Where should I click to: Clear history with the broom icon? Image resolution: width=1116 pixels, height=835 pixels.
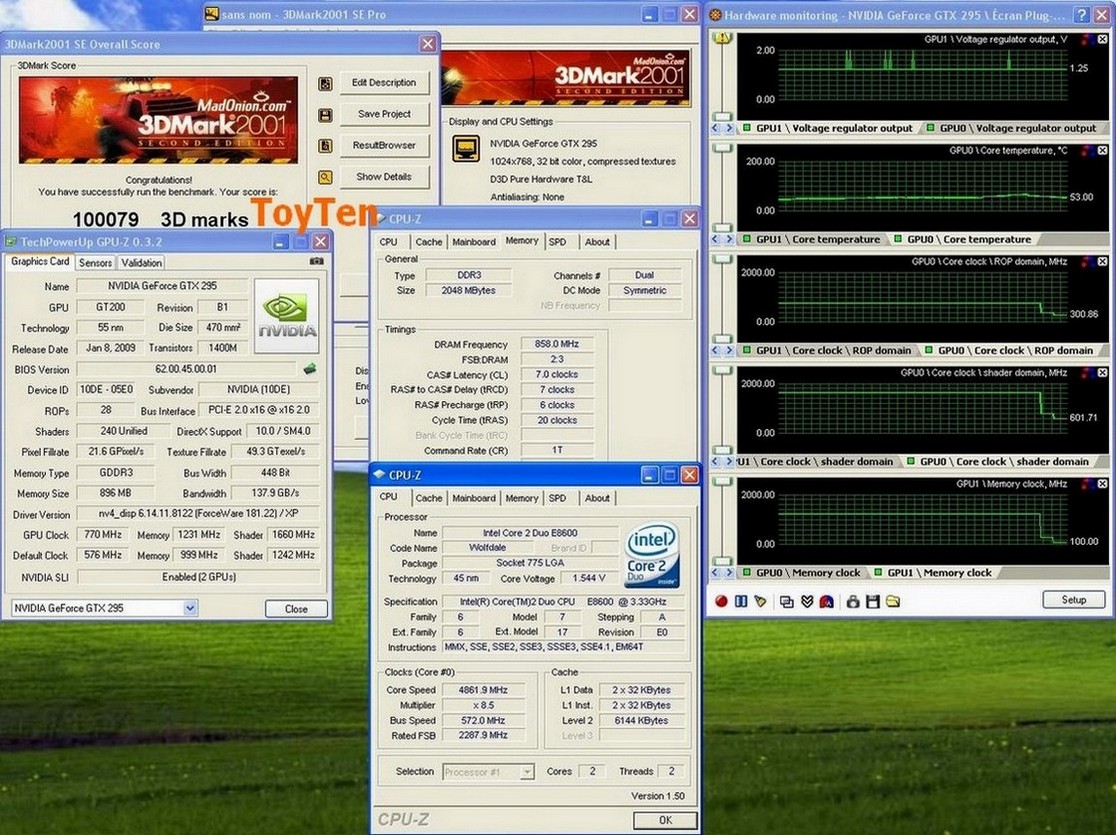pos(760,602)
